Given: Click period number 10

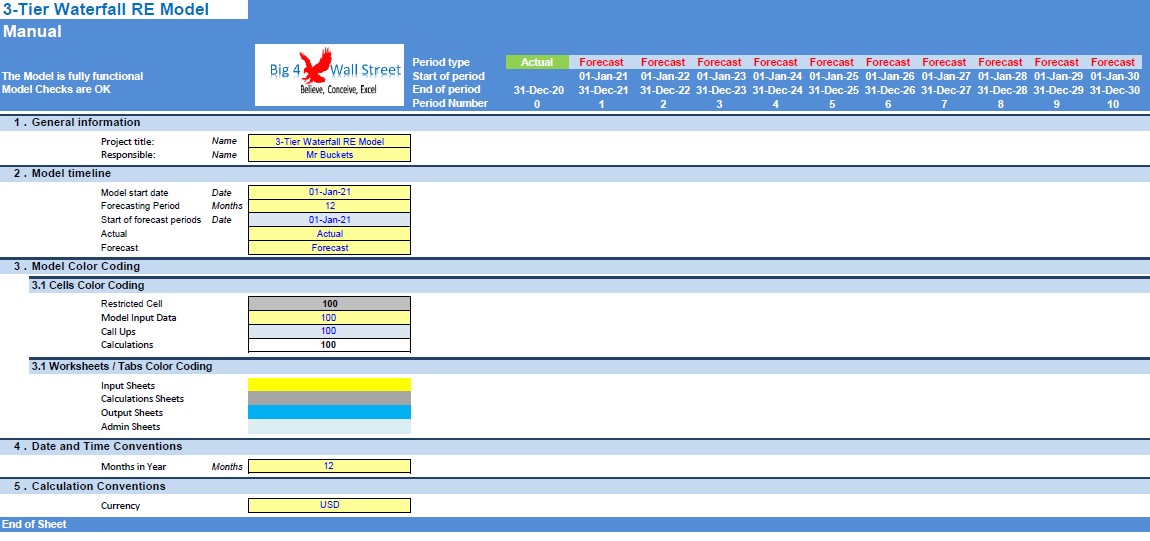Looking at the screenshot, I should [x=1113, y=104].
